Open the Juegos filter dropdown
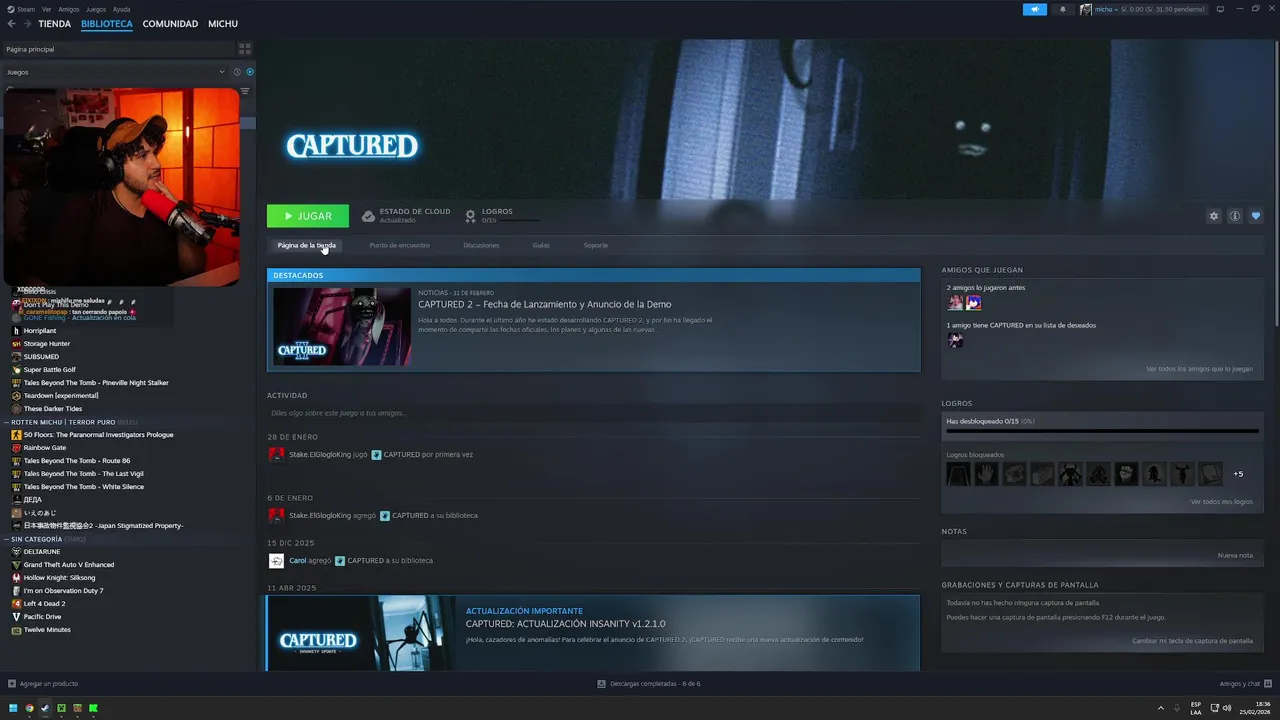This screenshot has height=720, width=1280. [x=115, y=72]
